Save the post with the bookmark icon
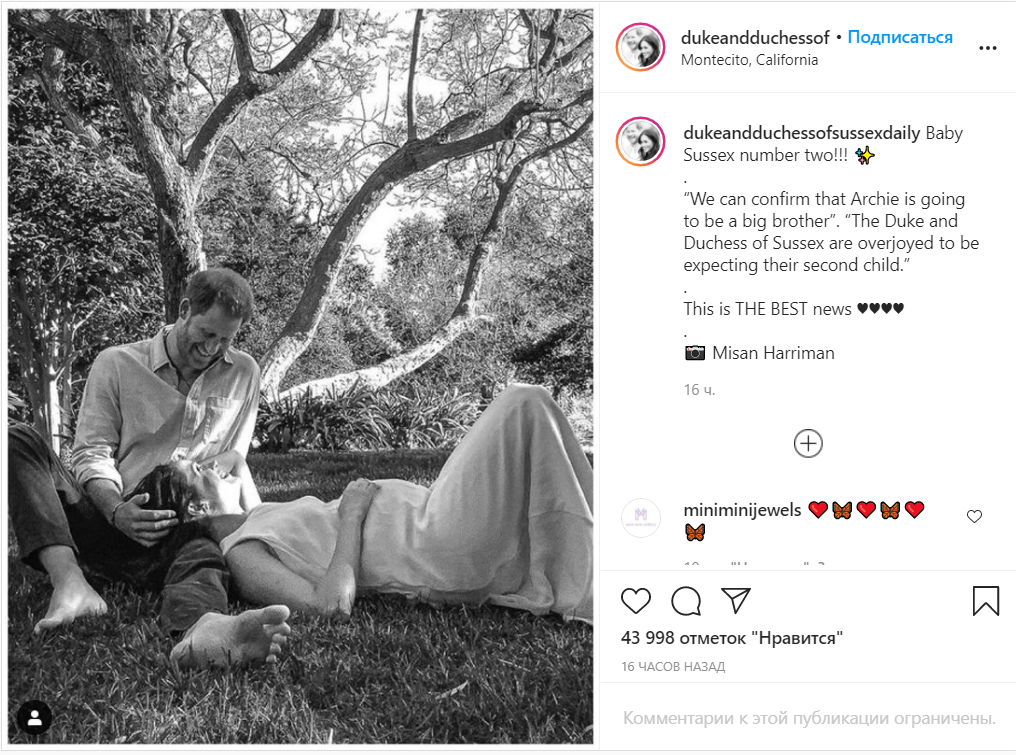This screenshot has height=755, width=1016. pos(986,601)
